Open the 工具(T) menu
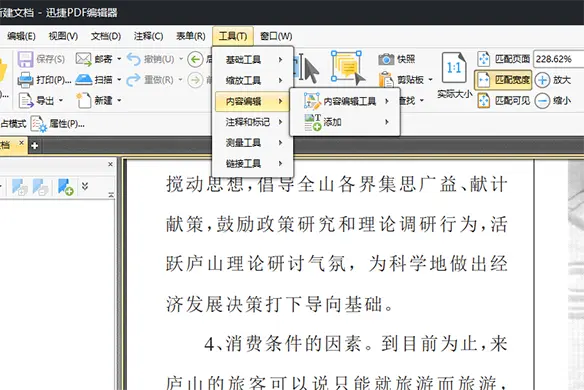Screen dimensions: 584x390 click(233, 36)
